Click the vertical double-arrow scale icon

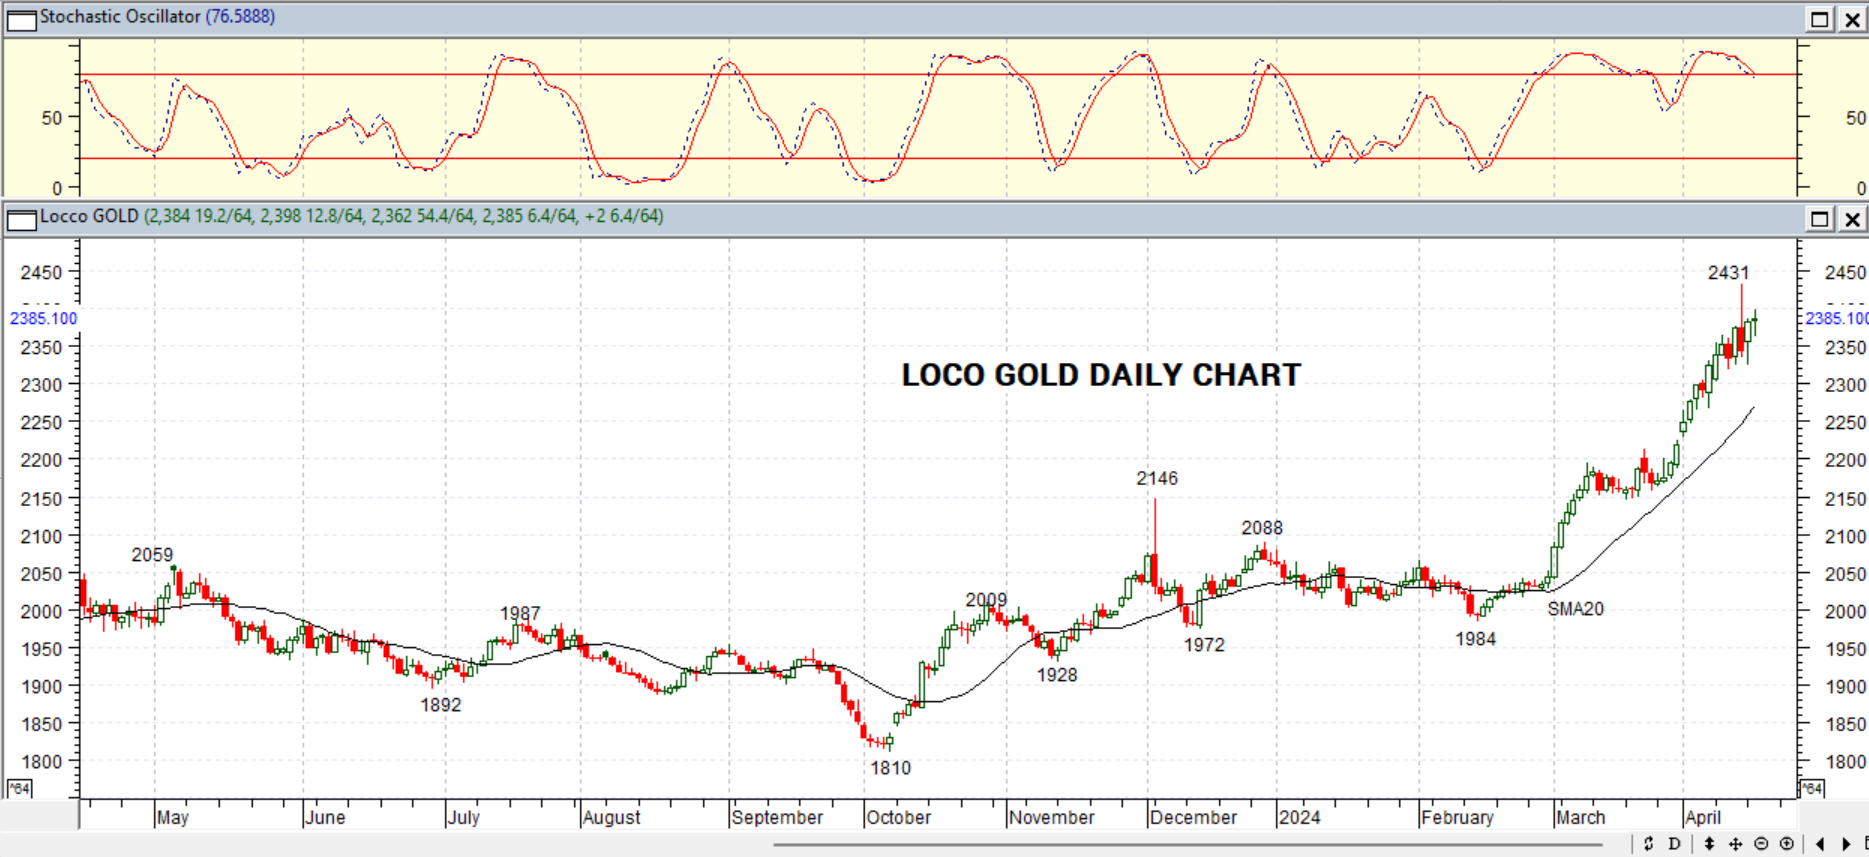[1709, 844]
